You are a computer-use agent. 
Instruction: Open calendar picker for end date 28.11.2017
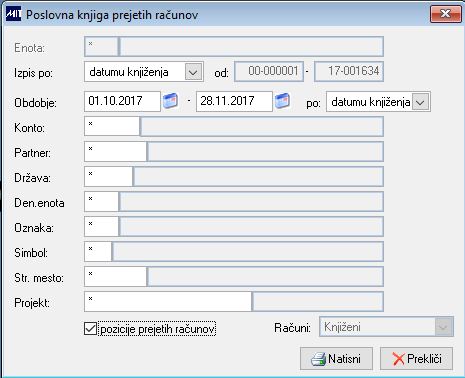click(282, 101)
